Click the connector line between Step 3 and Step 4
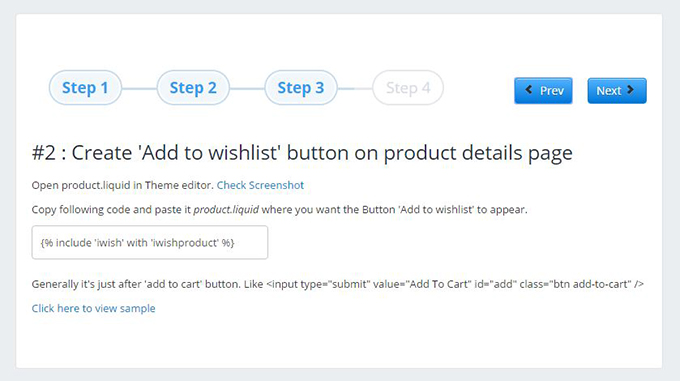 pos(355,88)
